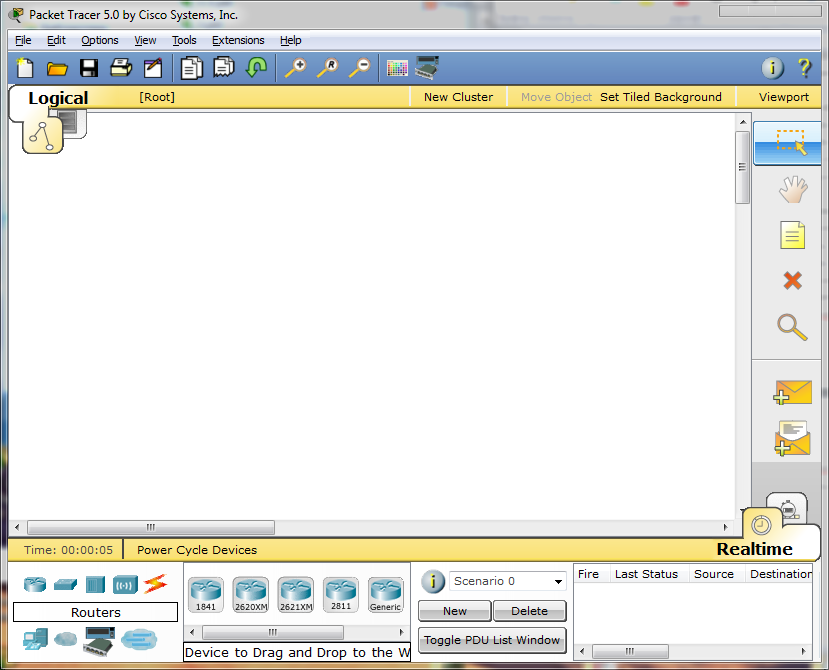Select the Connections lightning bolt icon

[x=155, y=584]
